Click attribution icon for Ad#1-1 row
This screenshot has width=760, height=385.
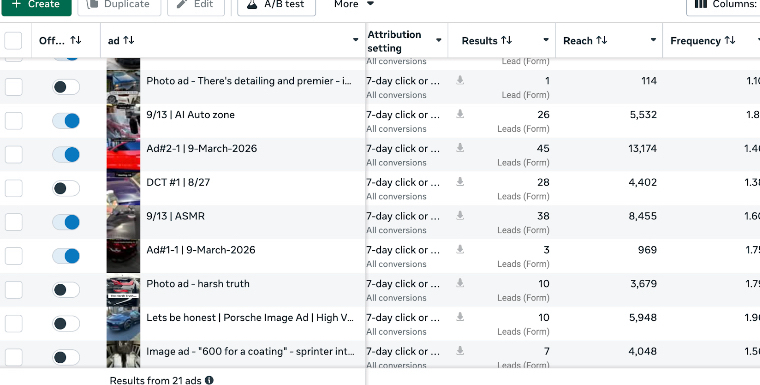460,249
